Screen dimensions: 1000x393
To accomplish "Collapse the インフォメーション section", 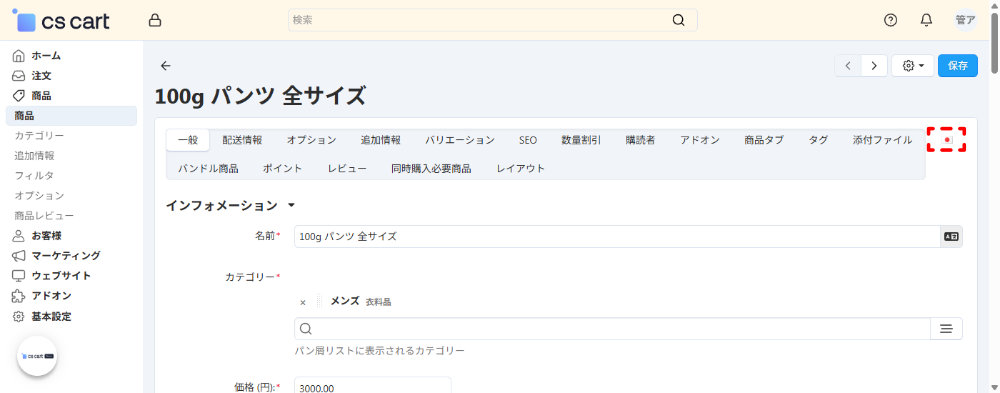I will pyautogui.click(x=230, y=206).
